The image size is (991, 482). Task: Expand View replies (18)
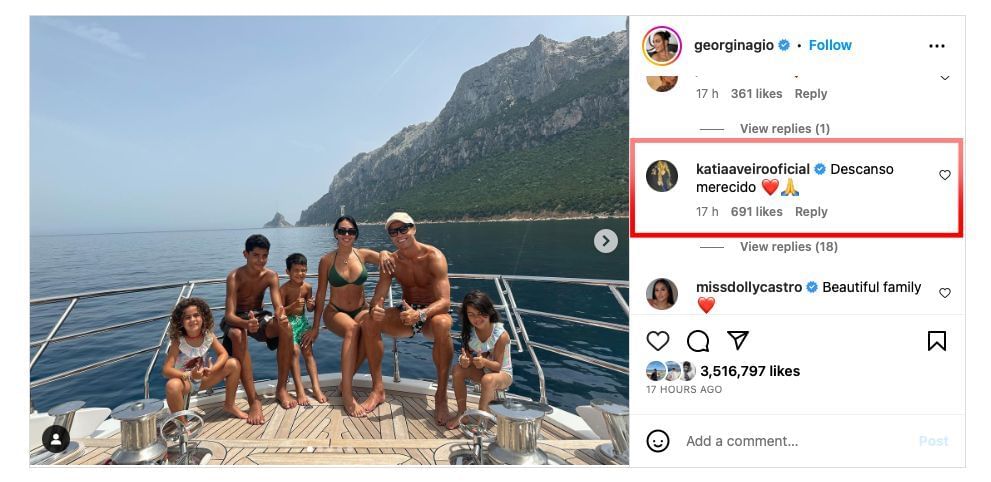788,247
